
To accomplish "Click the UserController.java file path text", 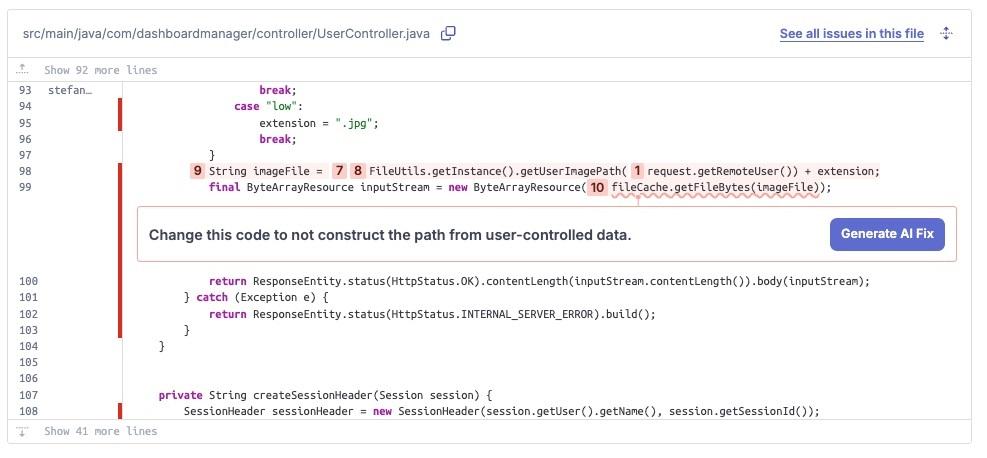I will (226, 34).
